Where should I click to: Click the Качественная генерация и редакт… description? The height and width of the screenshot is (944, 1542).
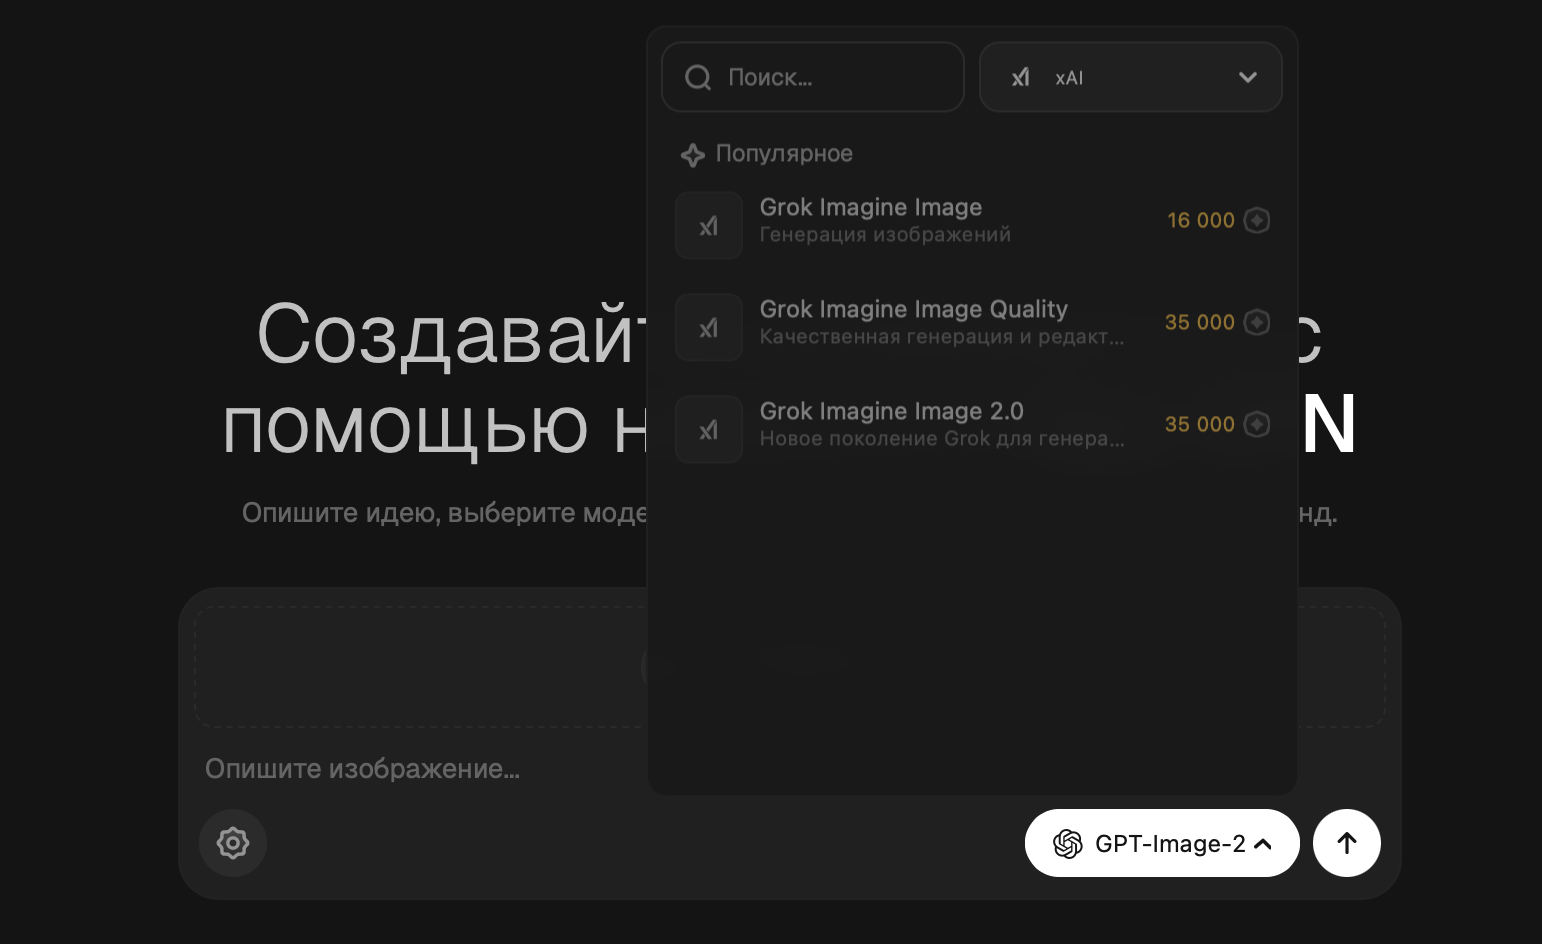pyautogui.click(x=942, y=337)
